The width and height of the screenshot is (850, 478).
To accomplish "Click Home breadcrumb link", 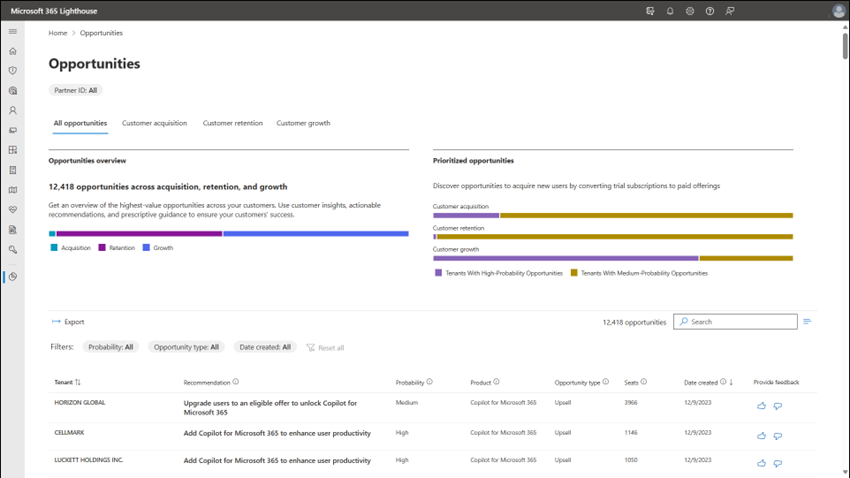I will [57, 33].
